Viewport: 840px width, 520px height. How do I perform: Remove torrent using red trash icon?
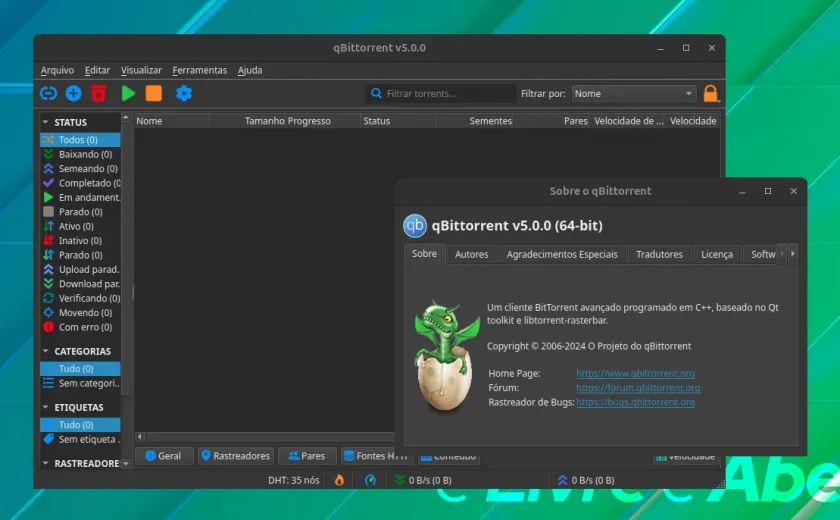(99, 93)
